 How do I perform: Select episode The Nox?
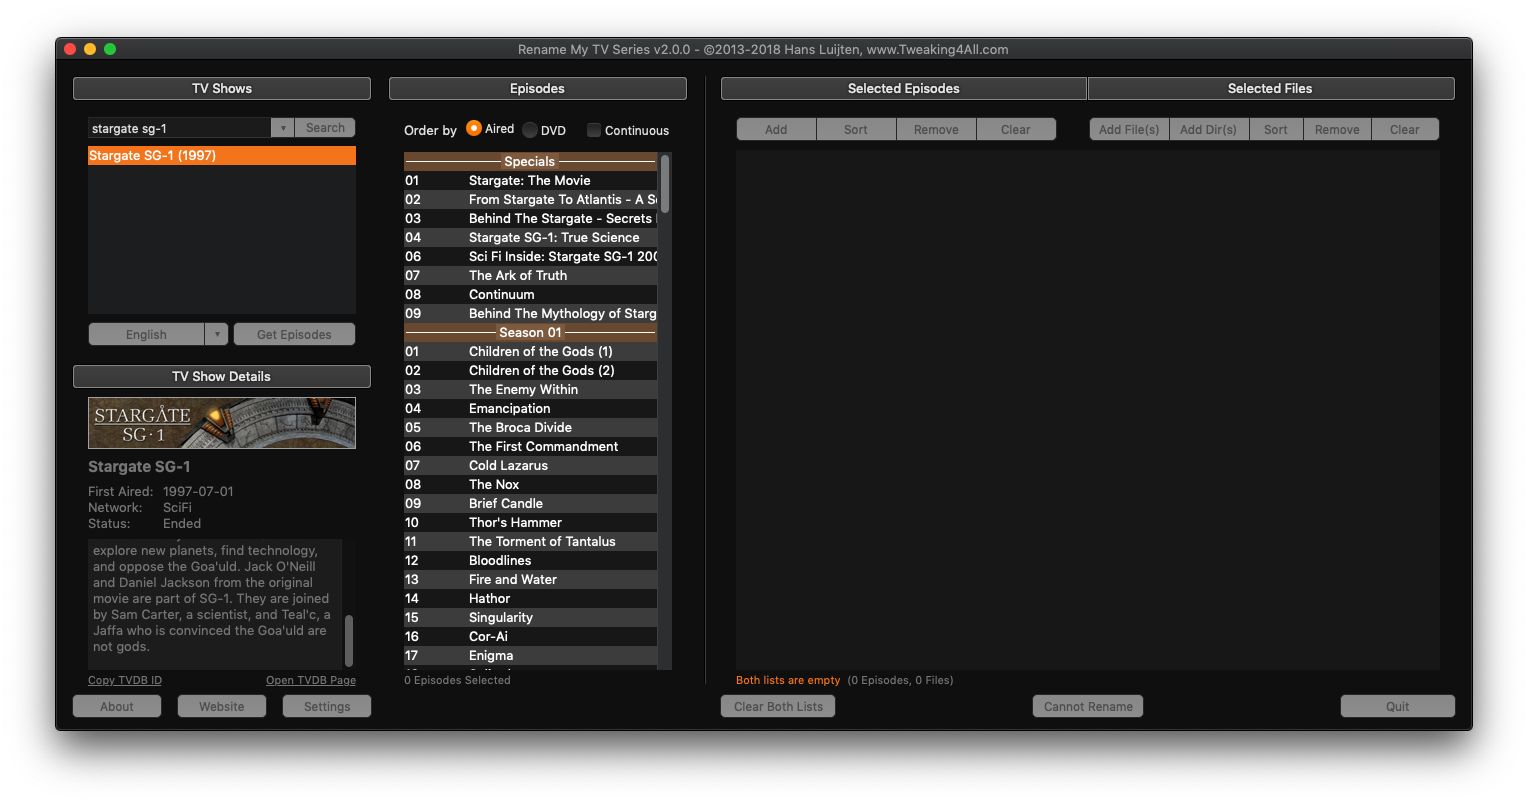530,484
